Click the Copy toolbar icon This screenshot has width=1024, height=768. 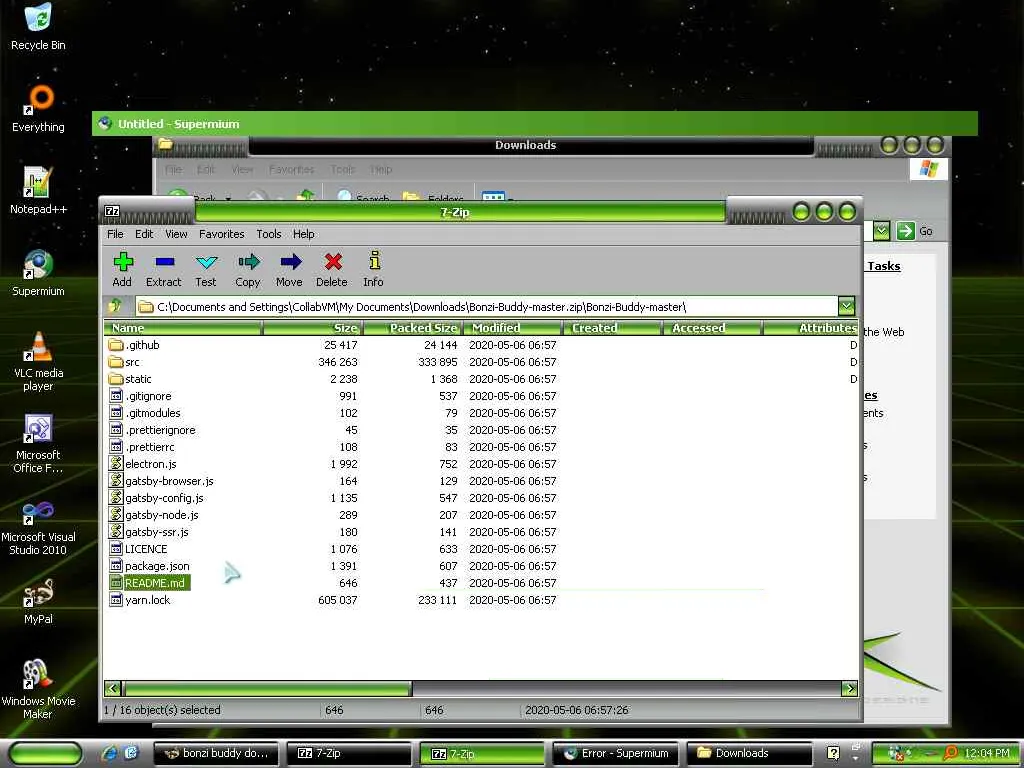tap(248, 262)
